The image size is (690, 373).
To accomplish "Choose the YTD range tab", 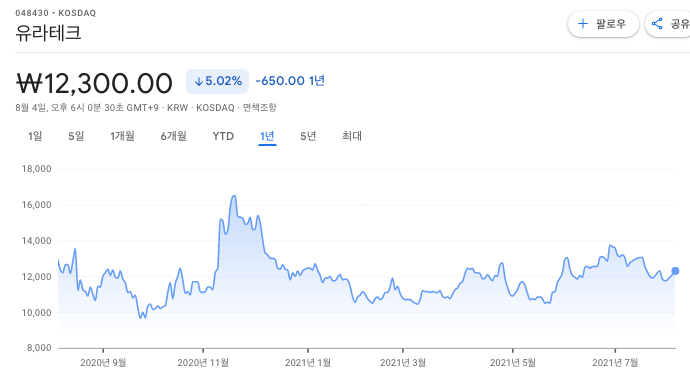I will 223,136.
